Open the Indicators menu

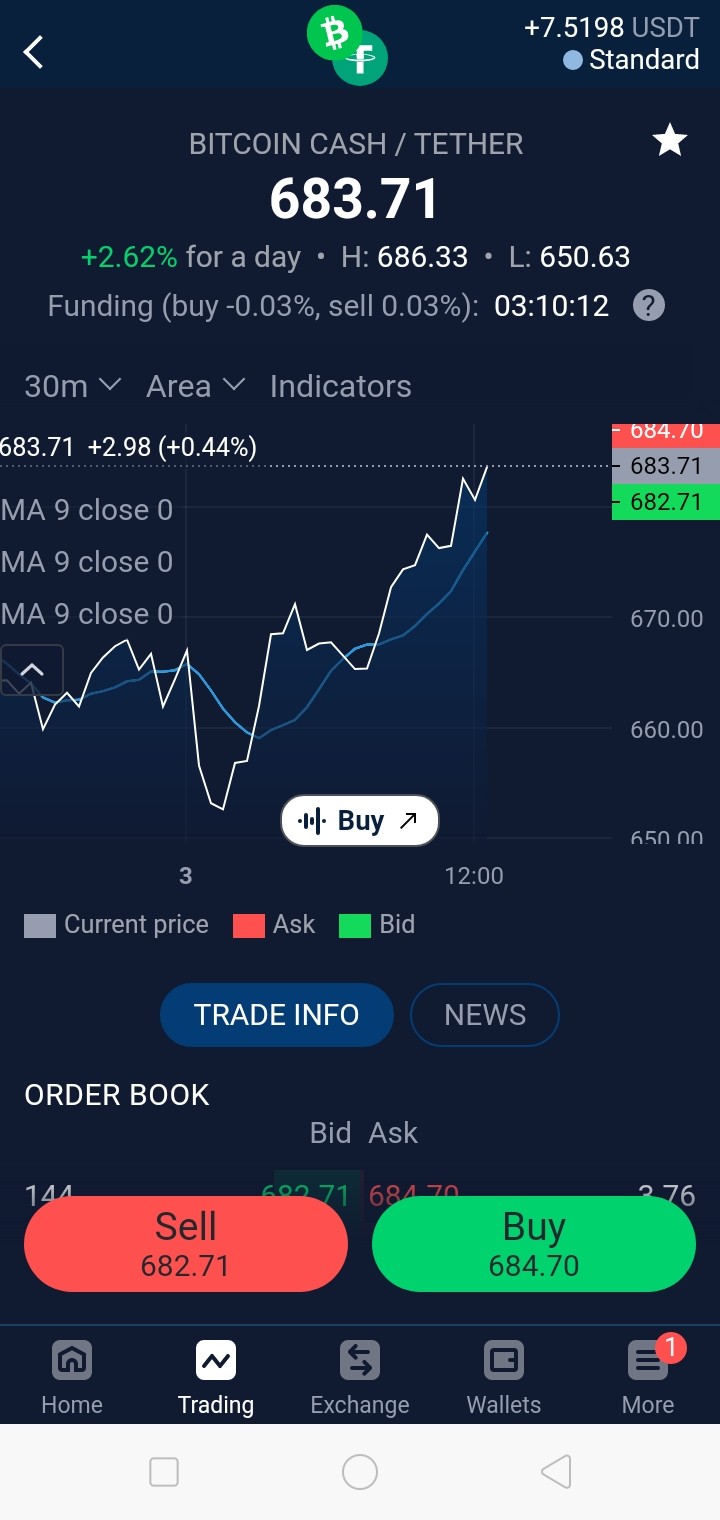point(340,386)
